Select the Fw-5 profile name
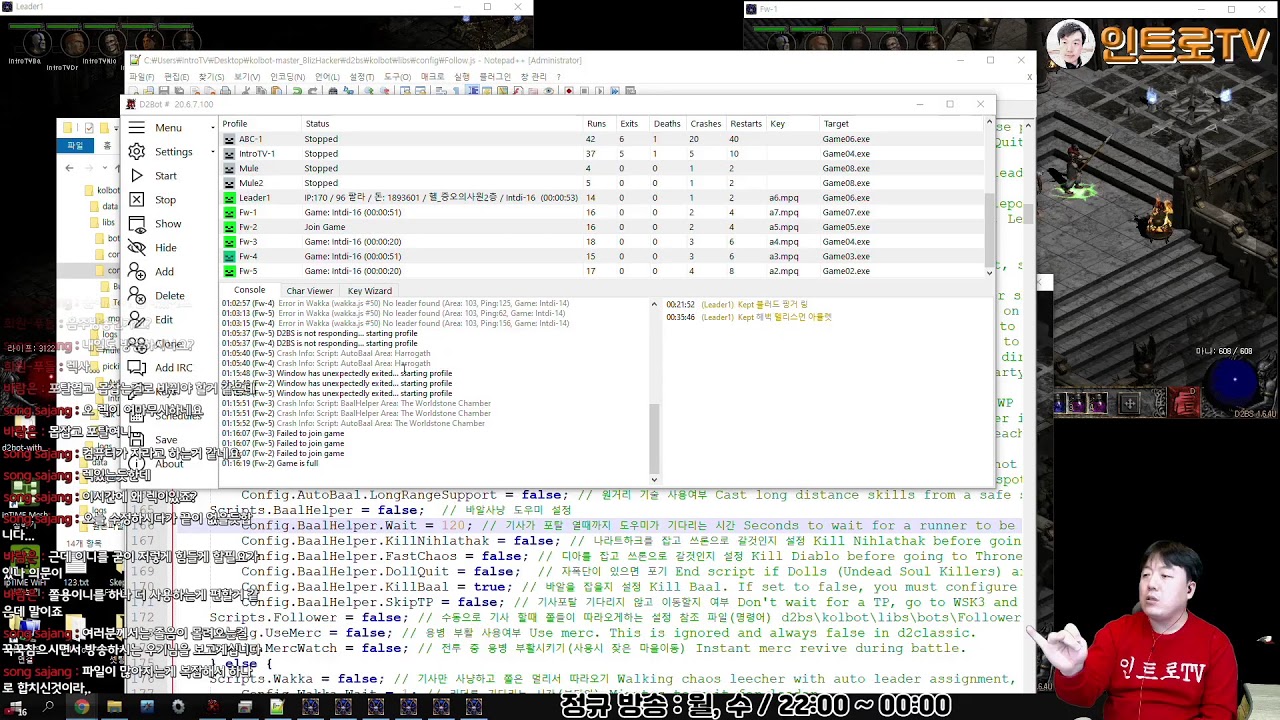This screenshot has width=1280, height=720. [248, 271]
